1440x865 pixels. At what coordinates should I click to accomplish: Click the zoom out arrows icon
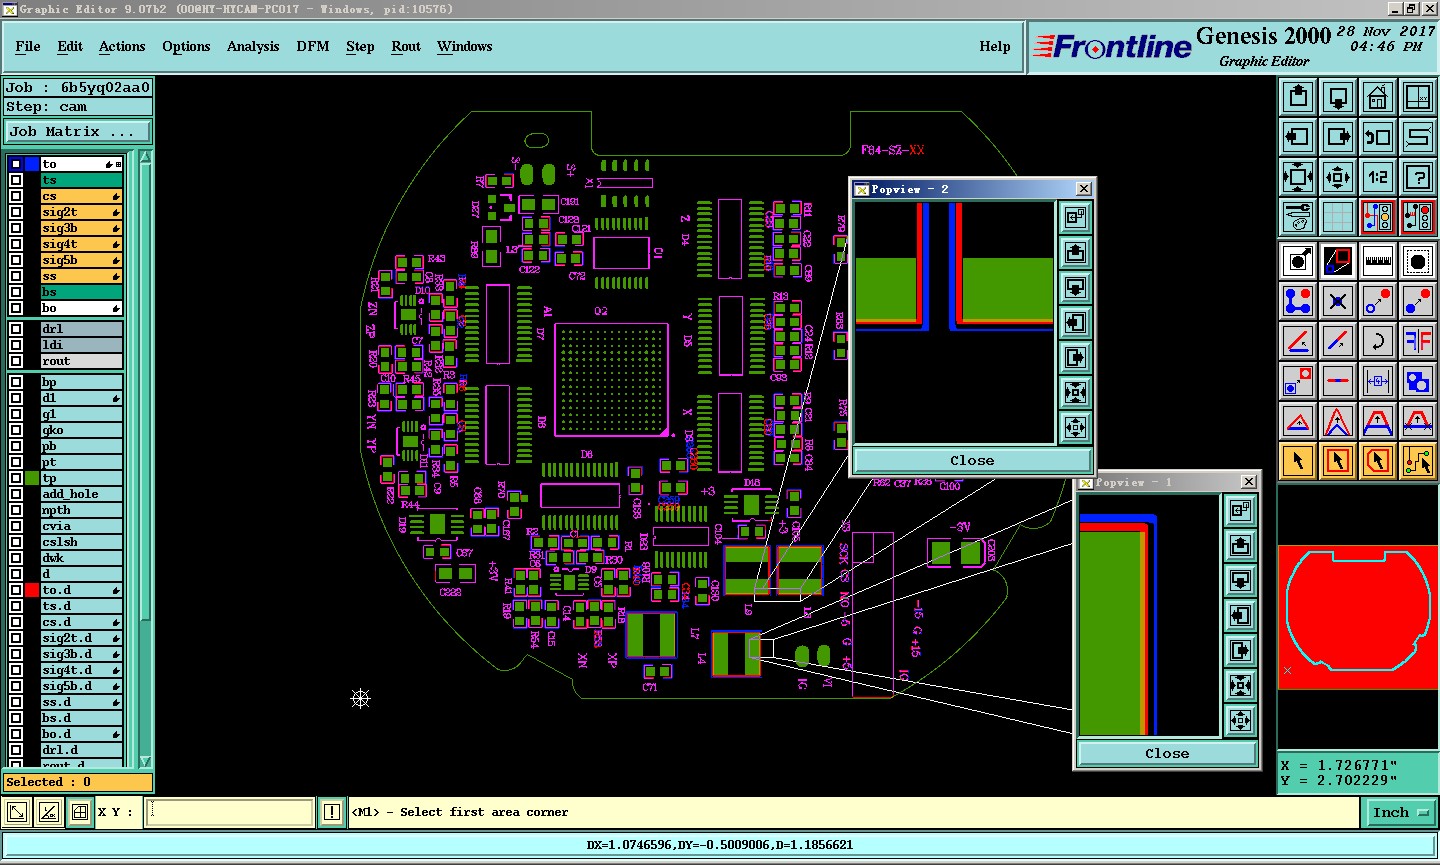[x=1338, y=177]
